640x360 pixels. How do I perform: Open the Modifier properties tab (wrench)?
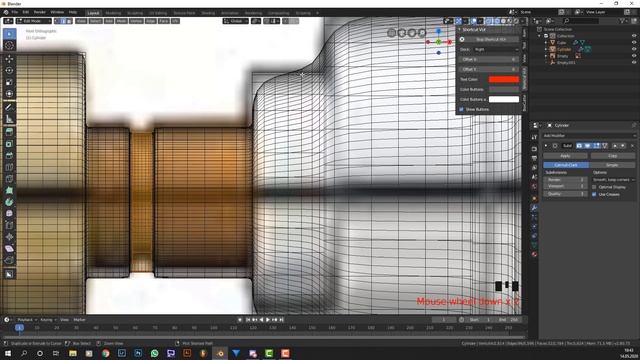(x=534, y=208)
